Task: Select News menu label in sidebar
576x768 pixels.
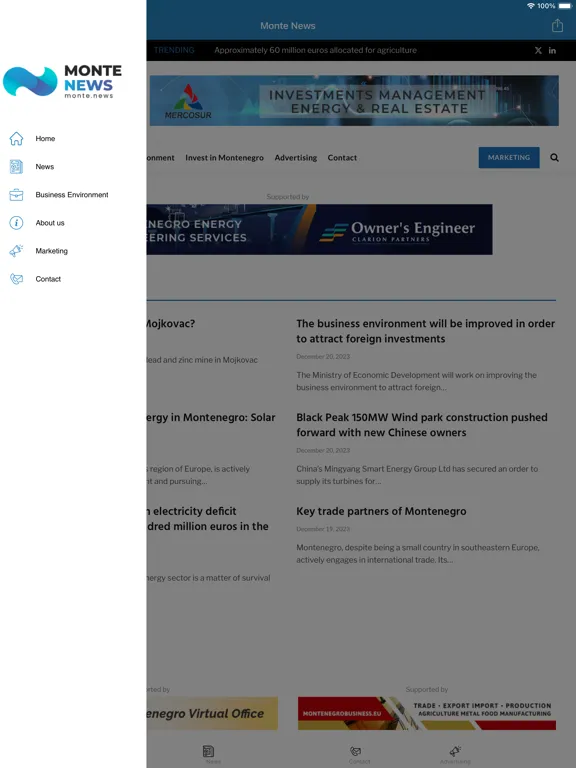Action: pyautogui.click(x=45, y=167)
